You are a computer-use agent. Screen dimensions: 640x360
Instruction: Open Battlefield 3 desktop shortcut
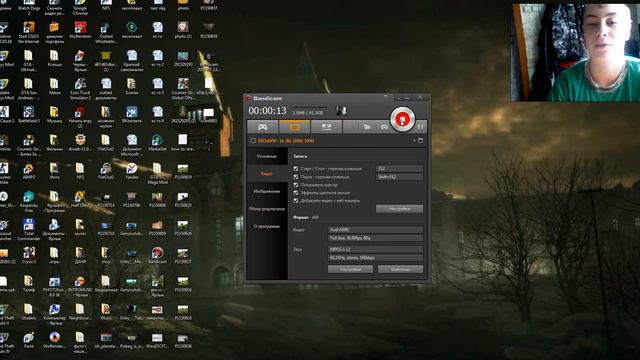(x=29, y=114)
